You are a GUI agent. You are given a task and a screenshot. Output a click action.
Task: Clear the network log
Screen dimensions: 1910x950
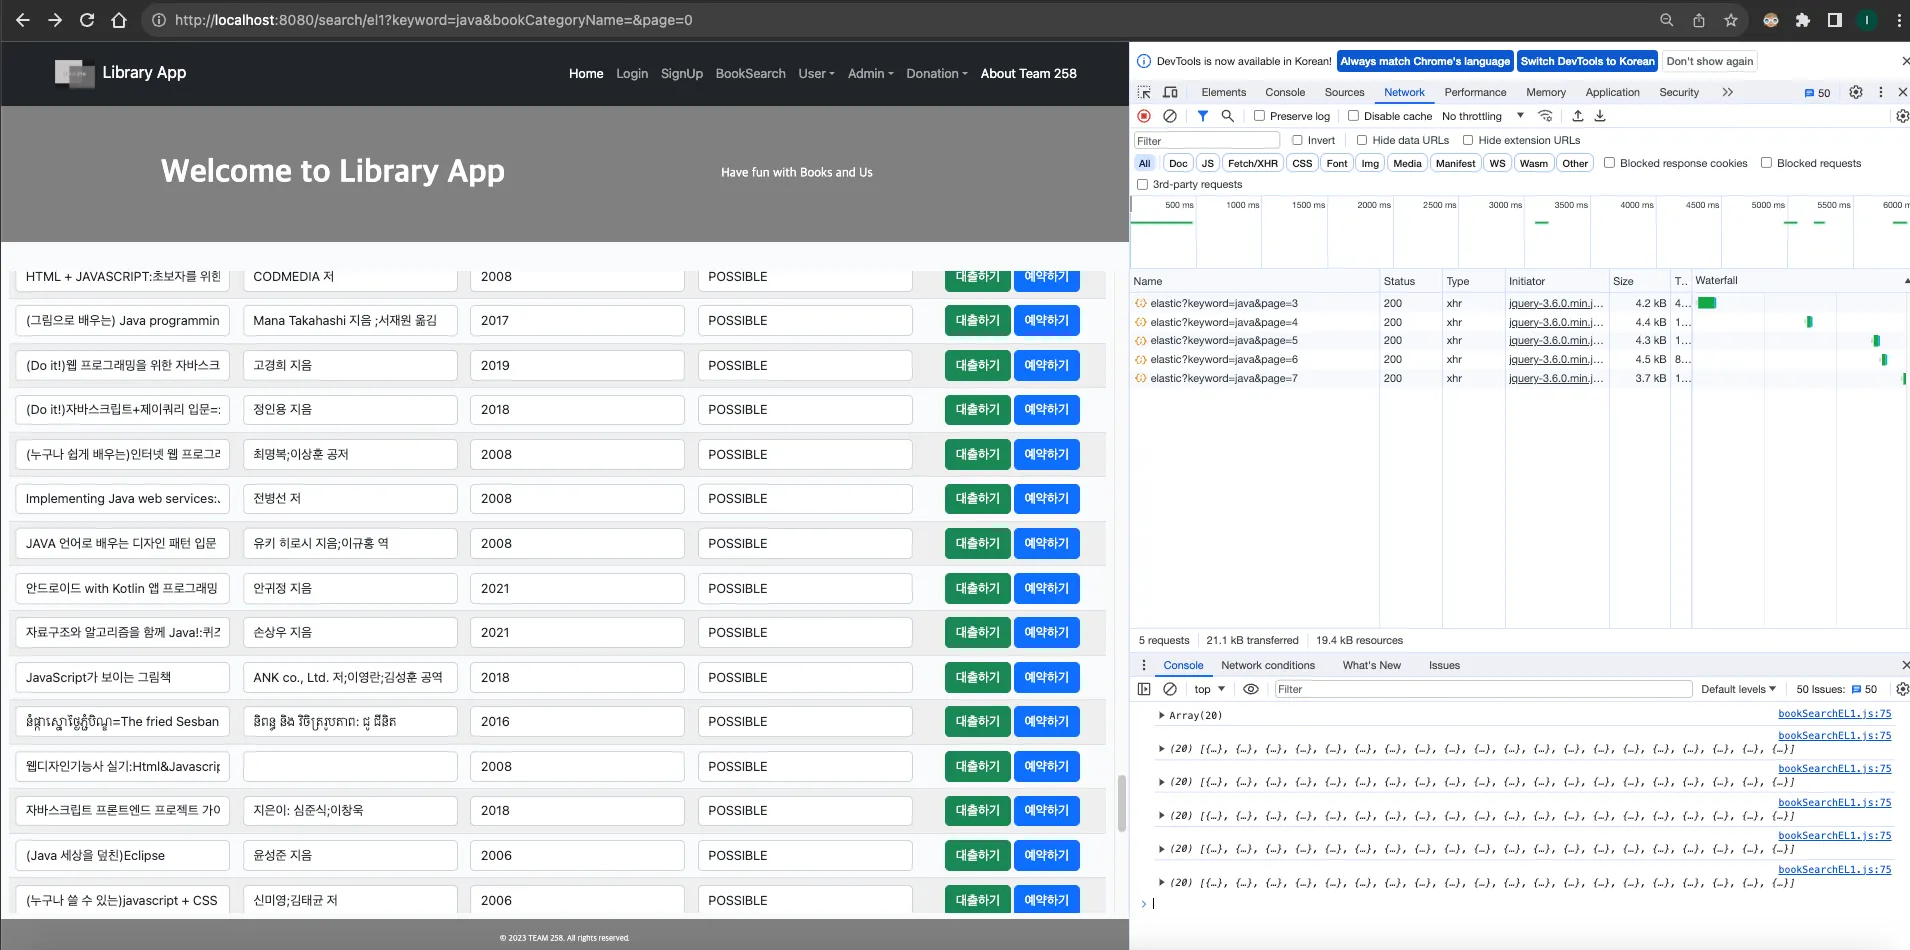click(x=1170, y=116)
